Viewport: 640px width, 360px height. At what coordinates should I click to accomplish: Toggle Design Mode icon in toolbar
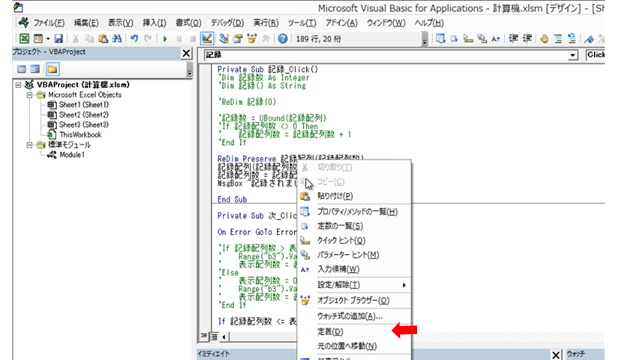[207, 39]
